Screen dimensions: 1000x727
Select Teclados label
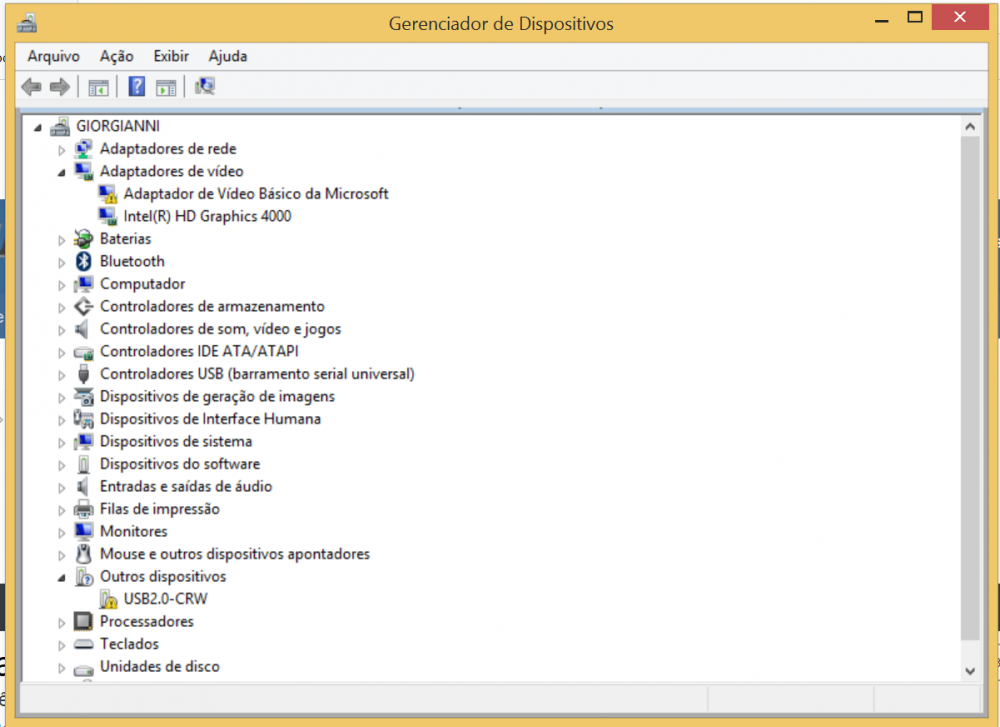click(x=129, y=644)
